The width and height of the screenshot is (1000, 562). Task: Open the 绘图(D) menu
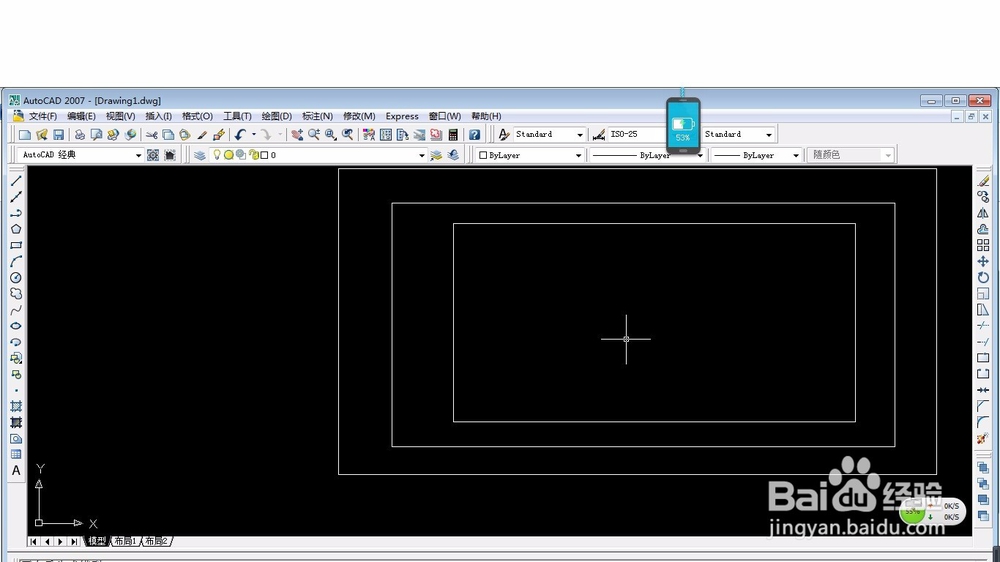point(276,116)
